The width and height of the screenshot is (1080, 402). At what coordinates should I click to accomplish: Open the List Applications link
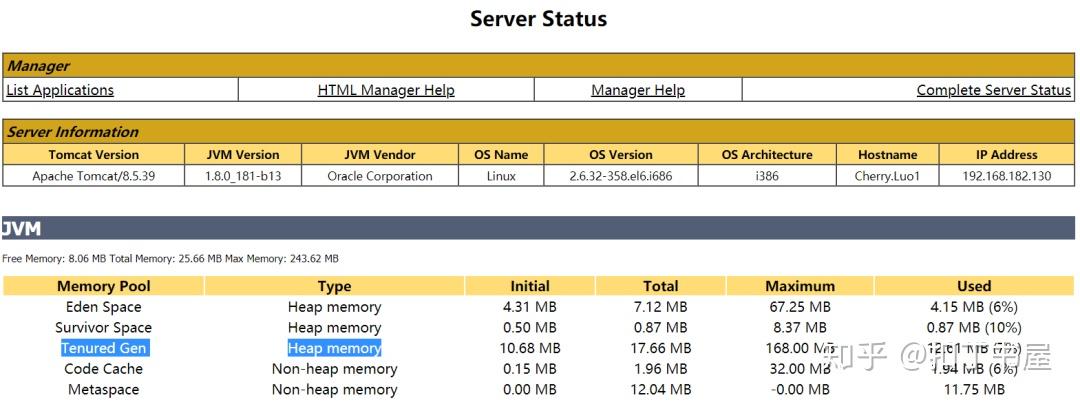tap(60, 90)
